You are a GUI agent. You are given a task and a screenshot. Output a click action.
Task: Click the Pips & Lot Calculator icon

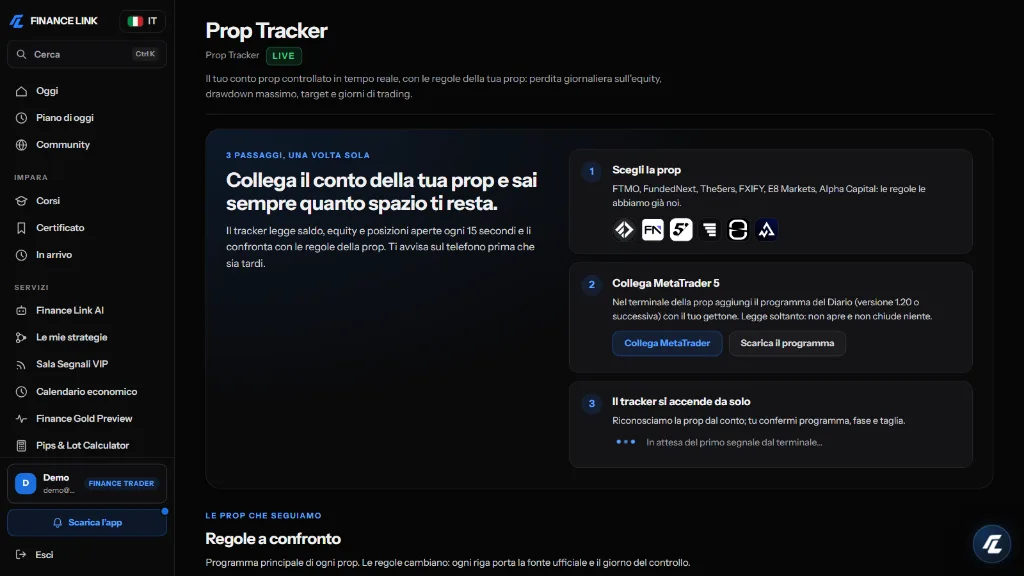pyautogui.click(x=22, y=446)
